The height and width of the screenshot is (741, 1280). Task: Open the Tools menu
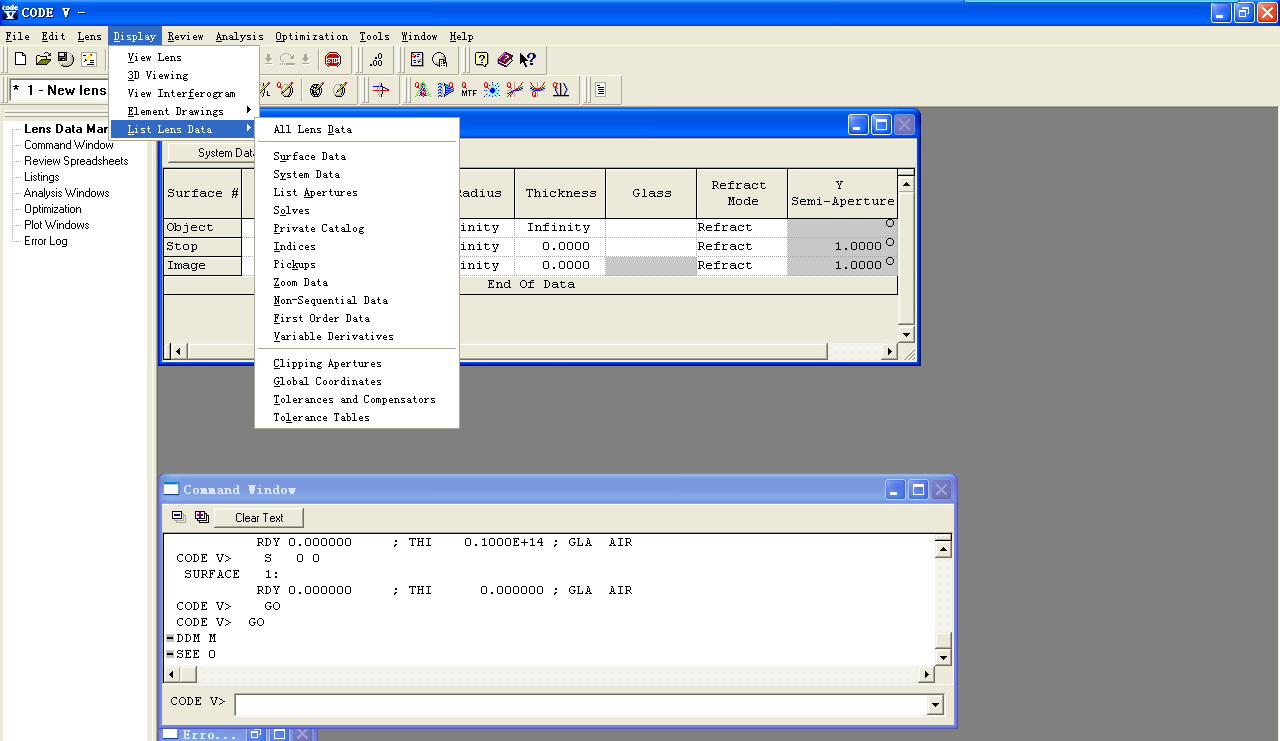pos(374,36)
